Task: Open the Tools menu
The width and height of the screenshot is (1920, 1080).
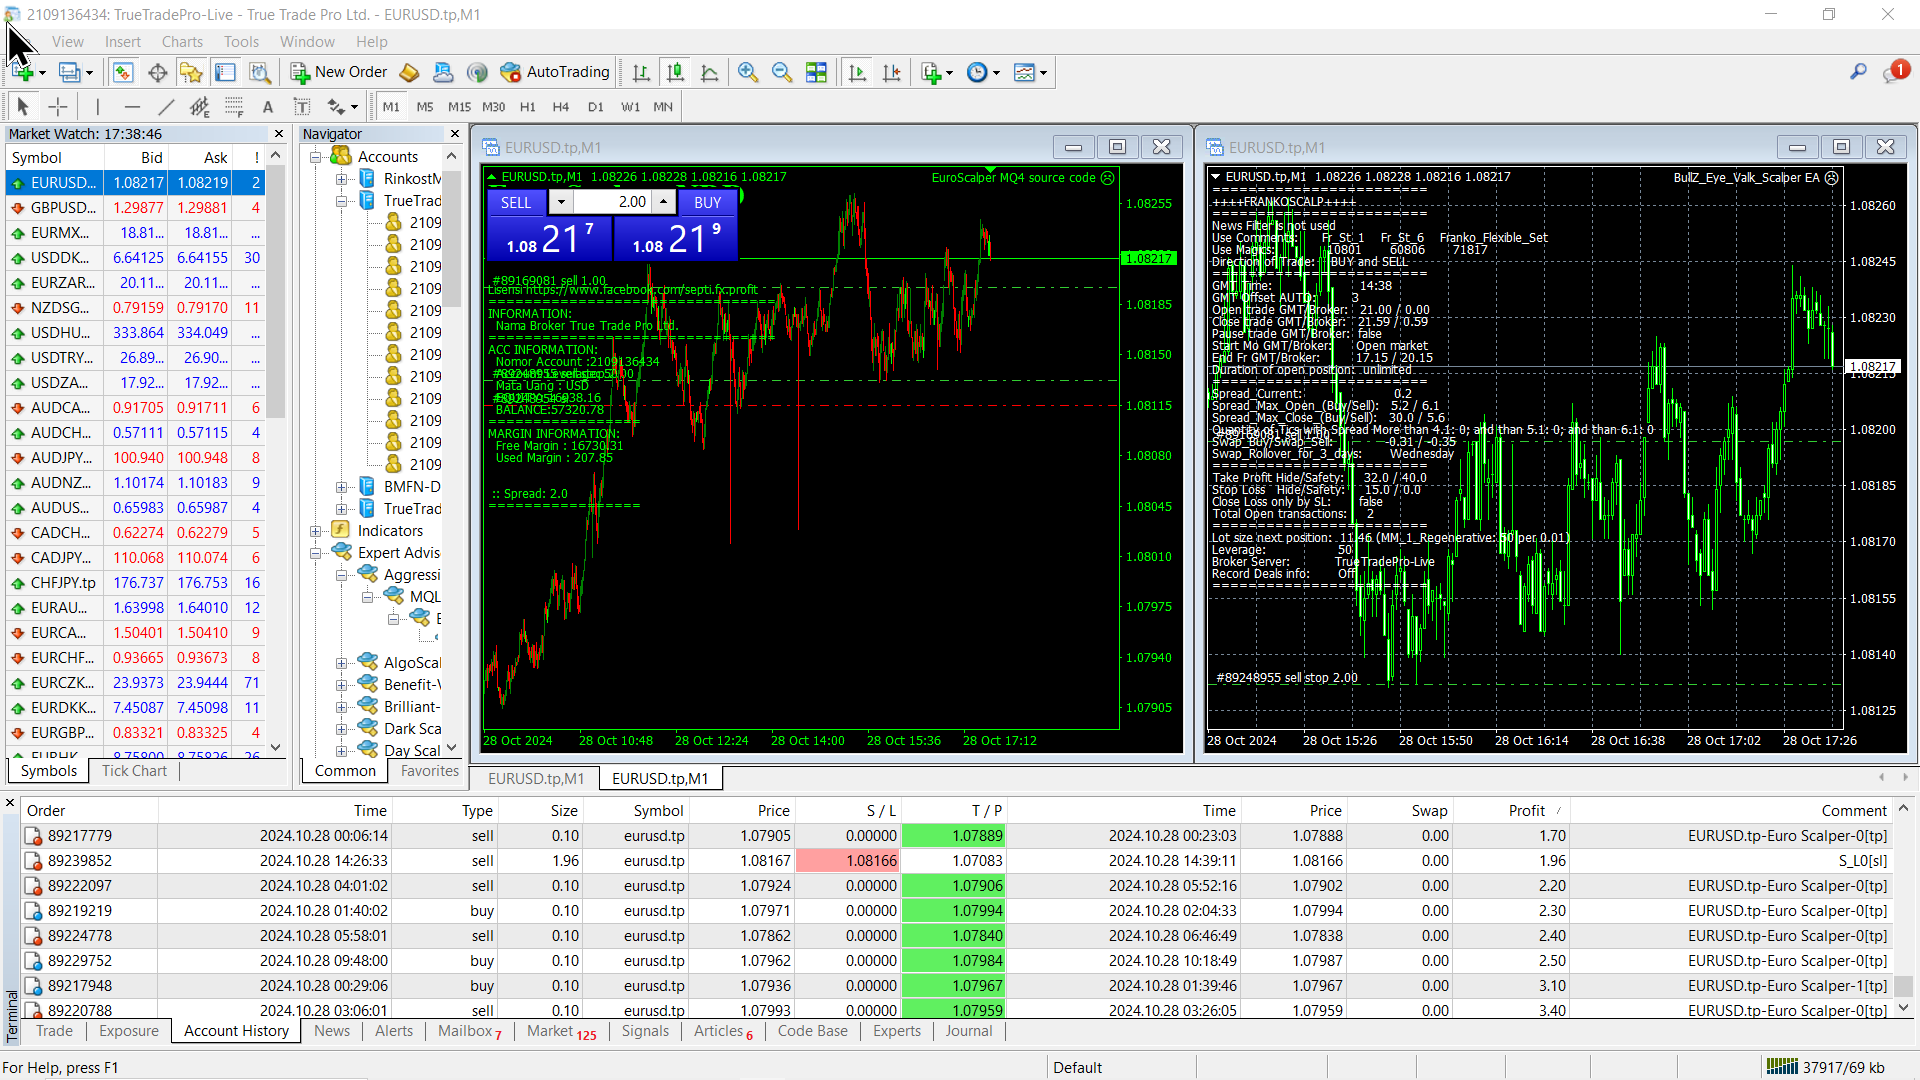Action: pyautogui.click(x=241, y=42)
